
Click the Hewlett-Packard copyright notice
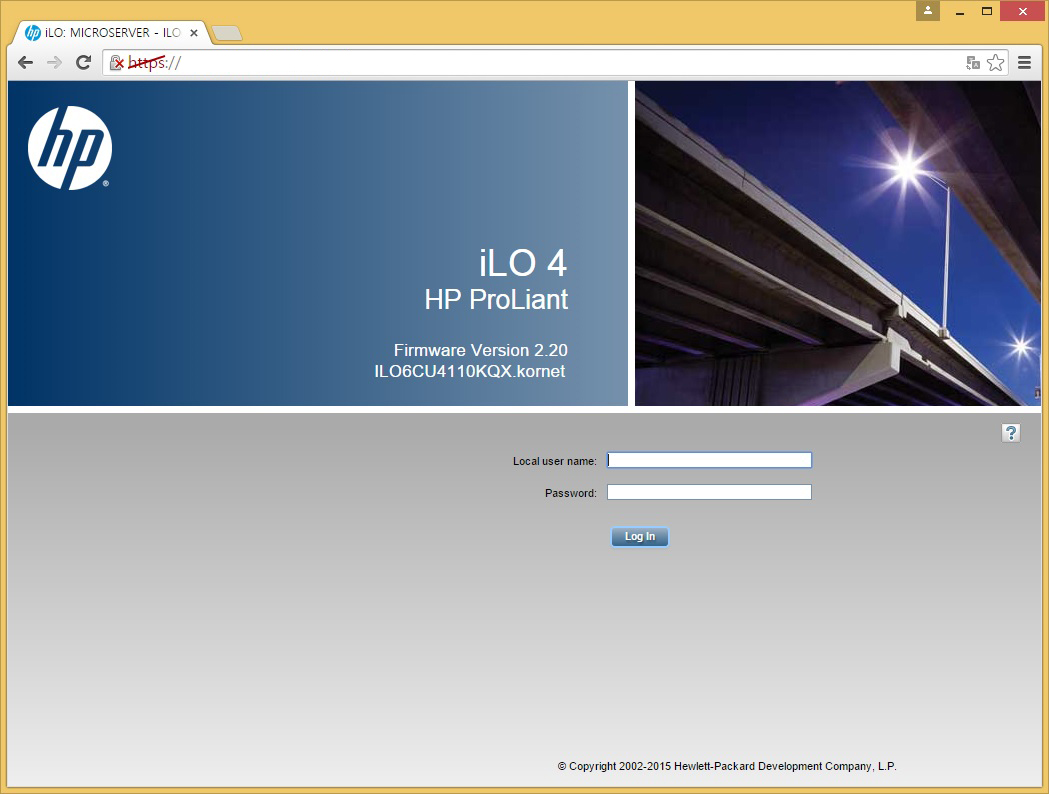click(x=727, y=766)
